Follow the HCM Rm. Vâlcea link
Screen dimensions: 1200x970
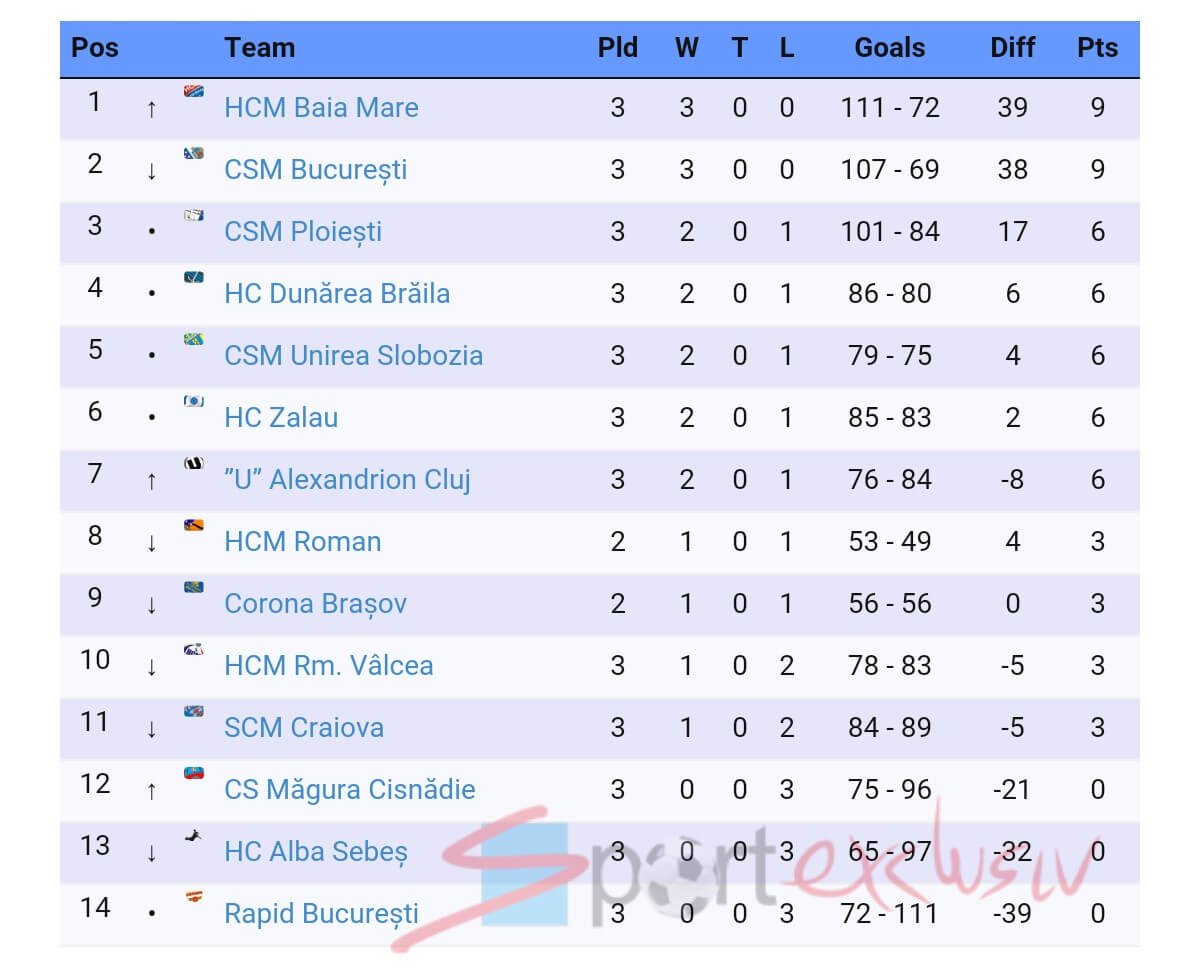(x=328, y=666)
